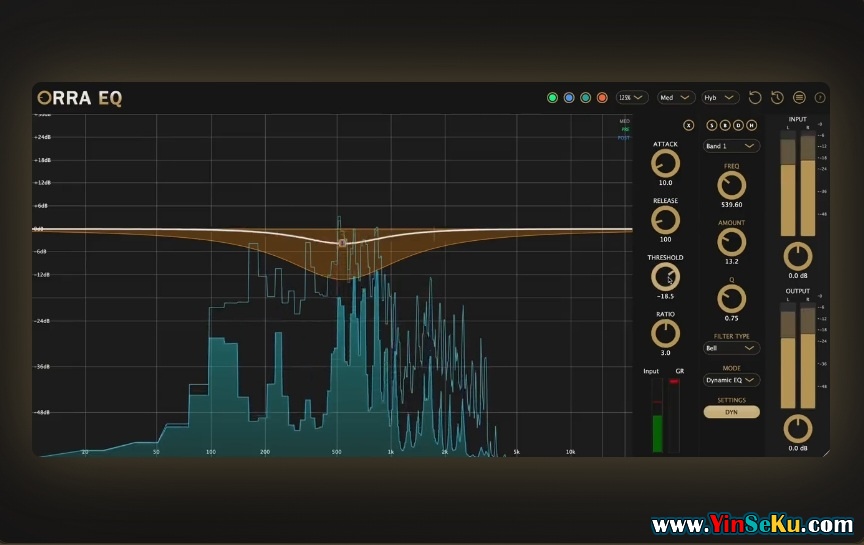Click the D circle button above Band 1
This screenshot has width=864, height=545.
738,126
